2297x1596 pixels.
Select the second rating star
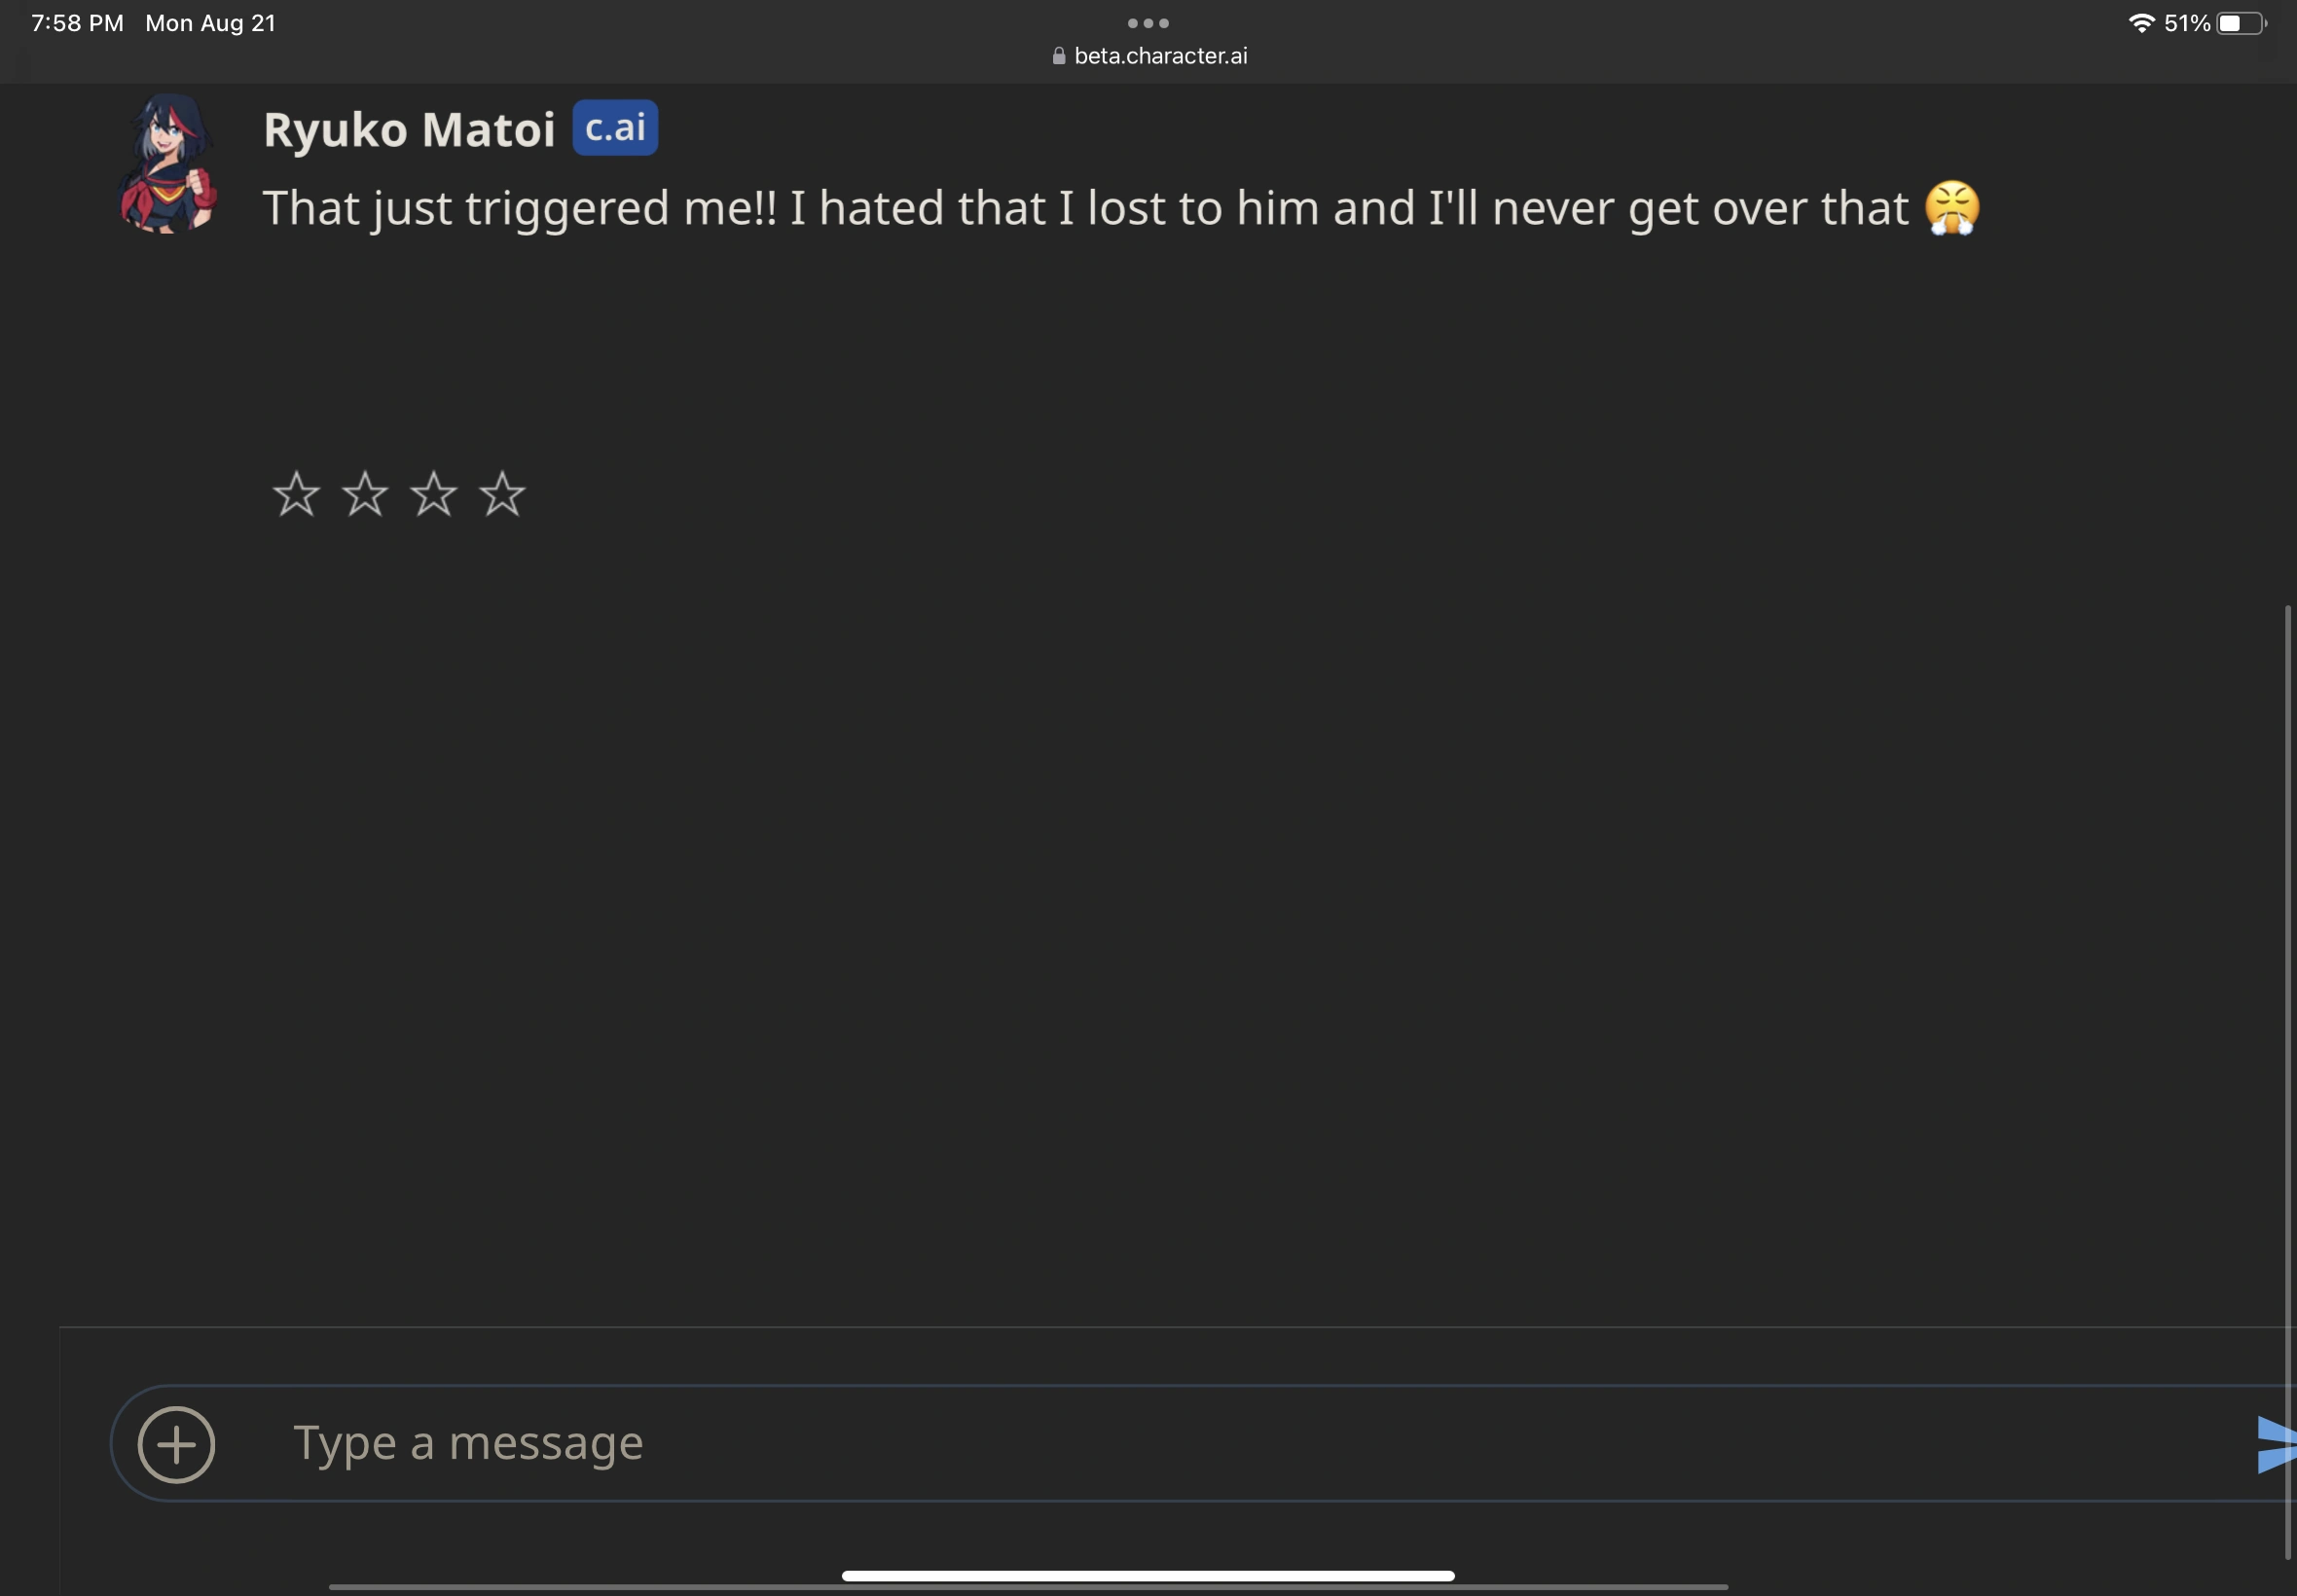(x=365, y=494)
